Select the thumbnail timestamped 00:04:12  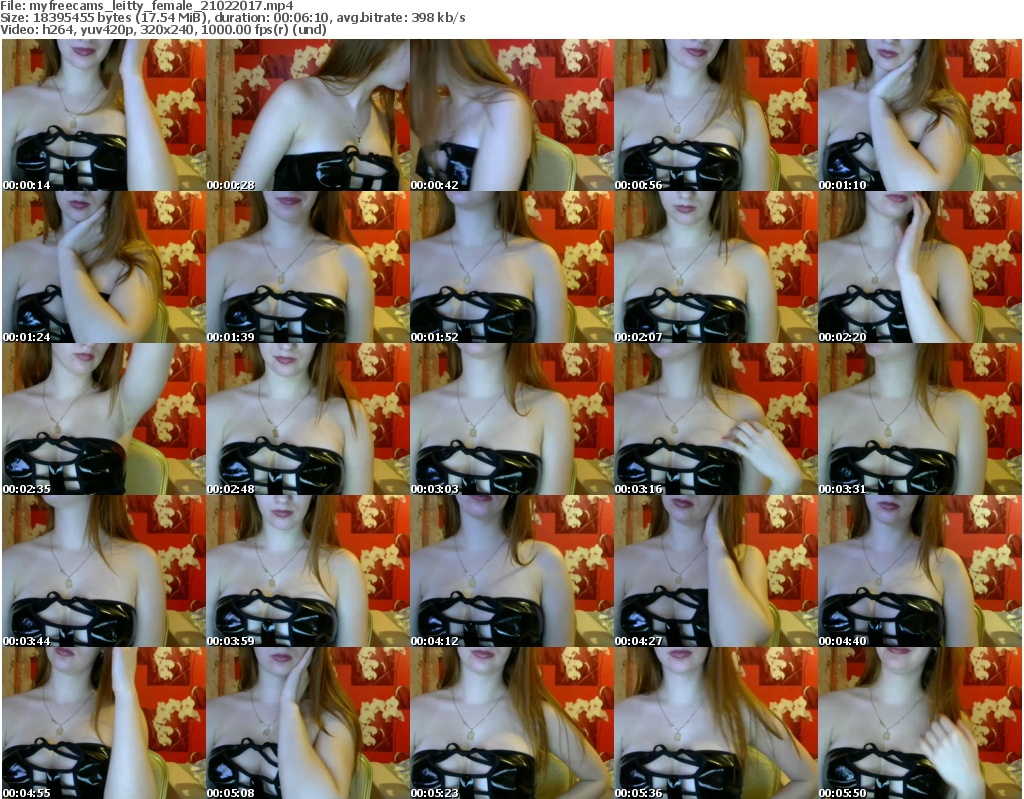[512, 571]
